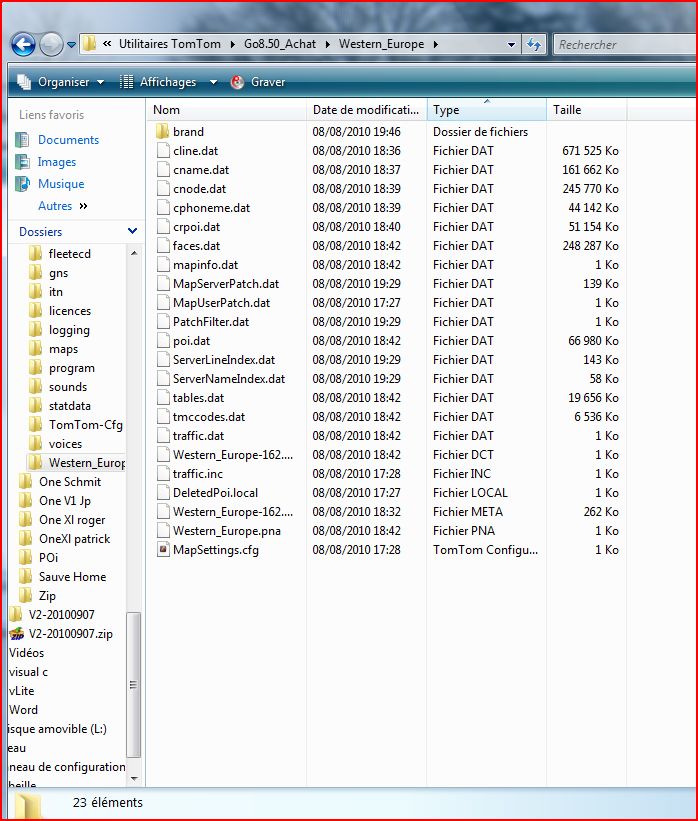Expand the arrow after Western_Europe breadcrumb
698x821 pixels.
(436, 45)
